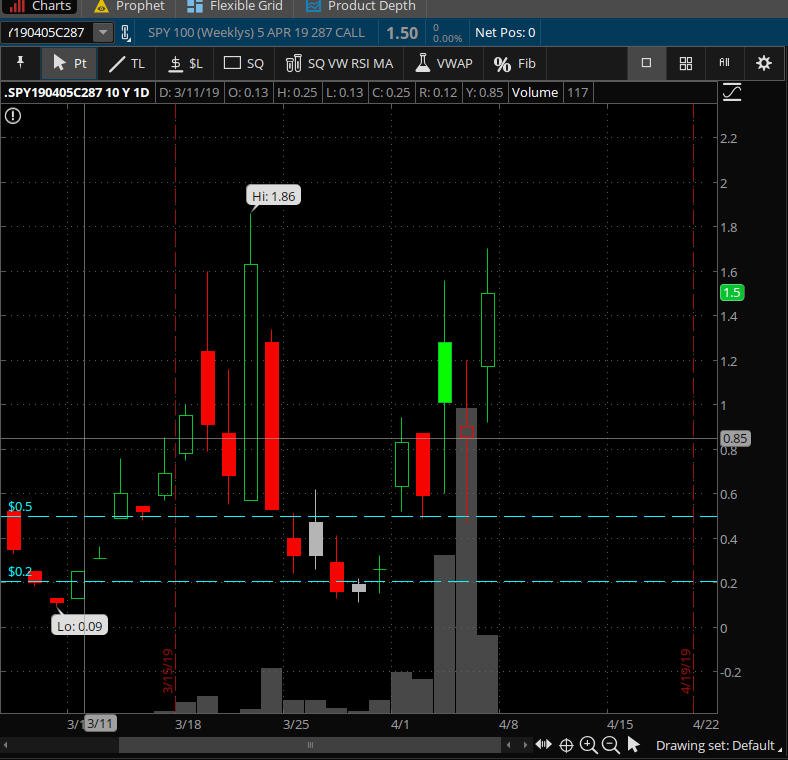
Task: Click the Net Pos: 0 label
Action: (x=505, y=33)
